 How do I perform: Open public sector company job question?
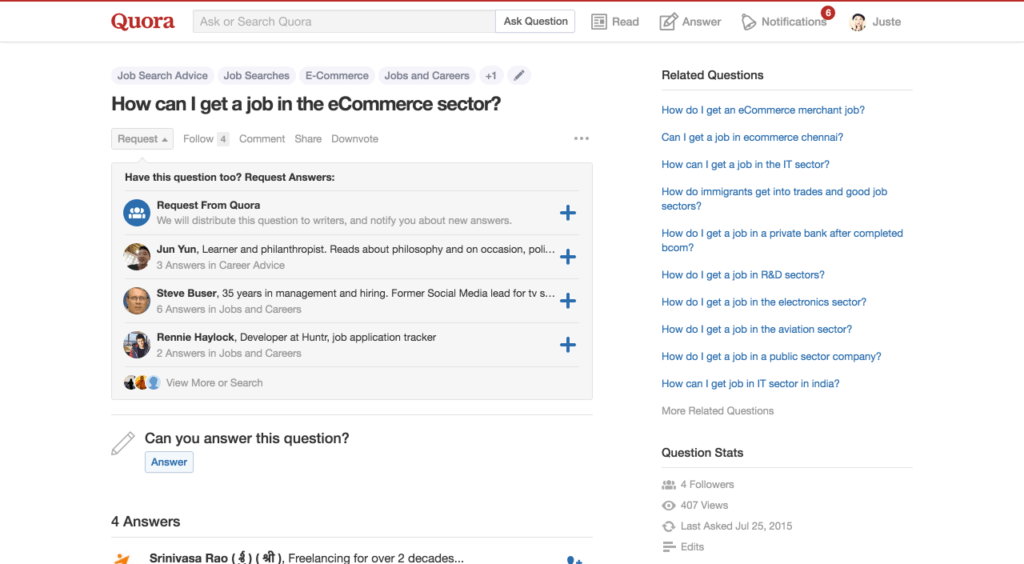pos(771,356)
